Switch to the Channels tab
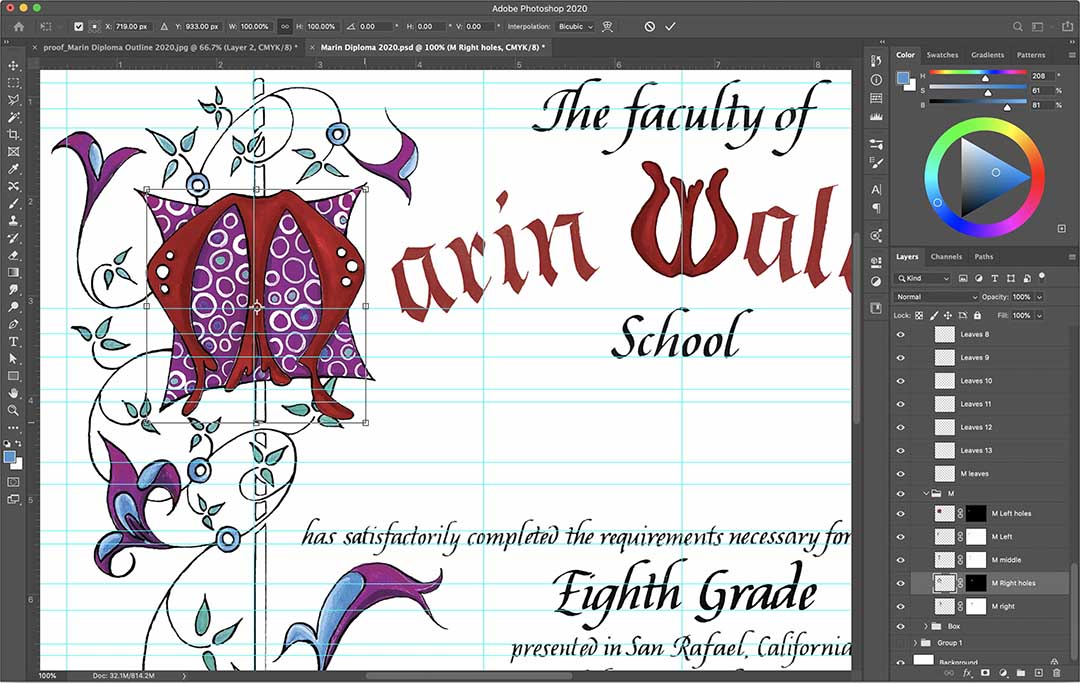Screen dimensions: 1080x683 pos(946,257)
